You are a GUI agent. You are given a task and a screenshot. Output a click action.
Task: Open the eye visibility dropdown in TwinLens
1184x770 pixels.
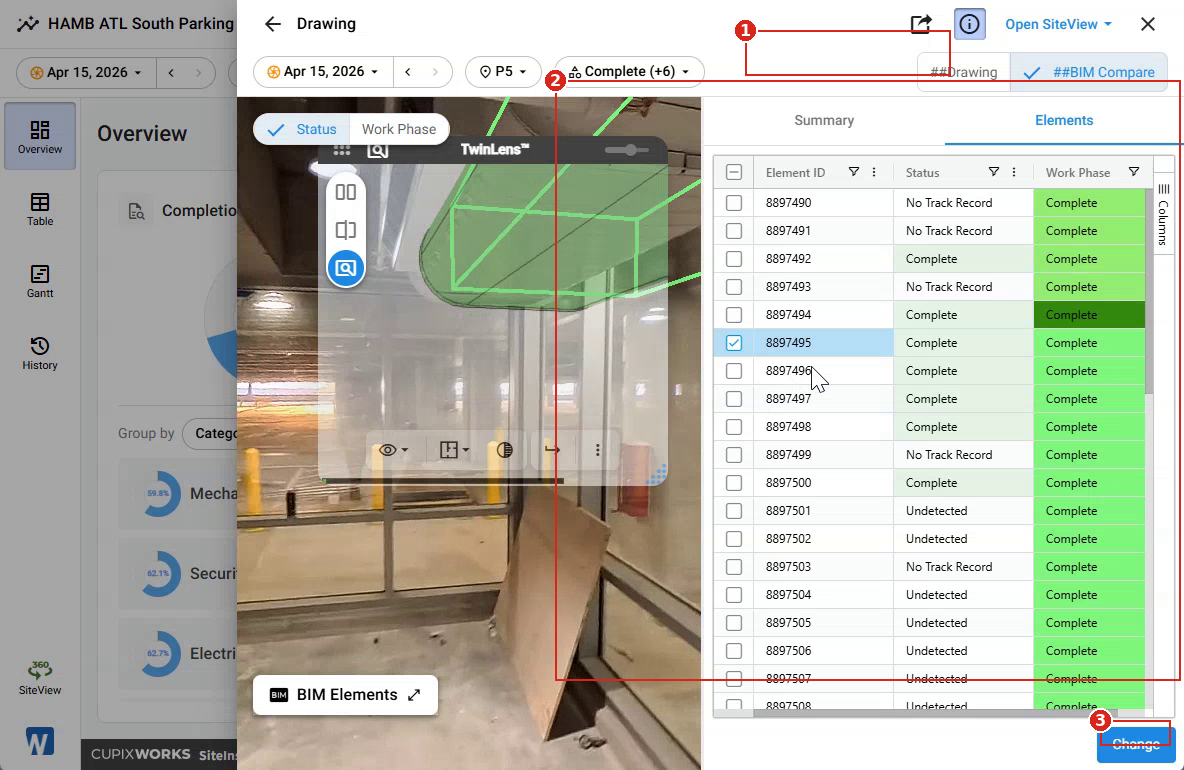click(x=393, y=450)
